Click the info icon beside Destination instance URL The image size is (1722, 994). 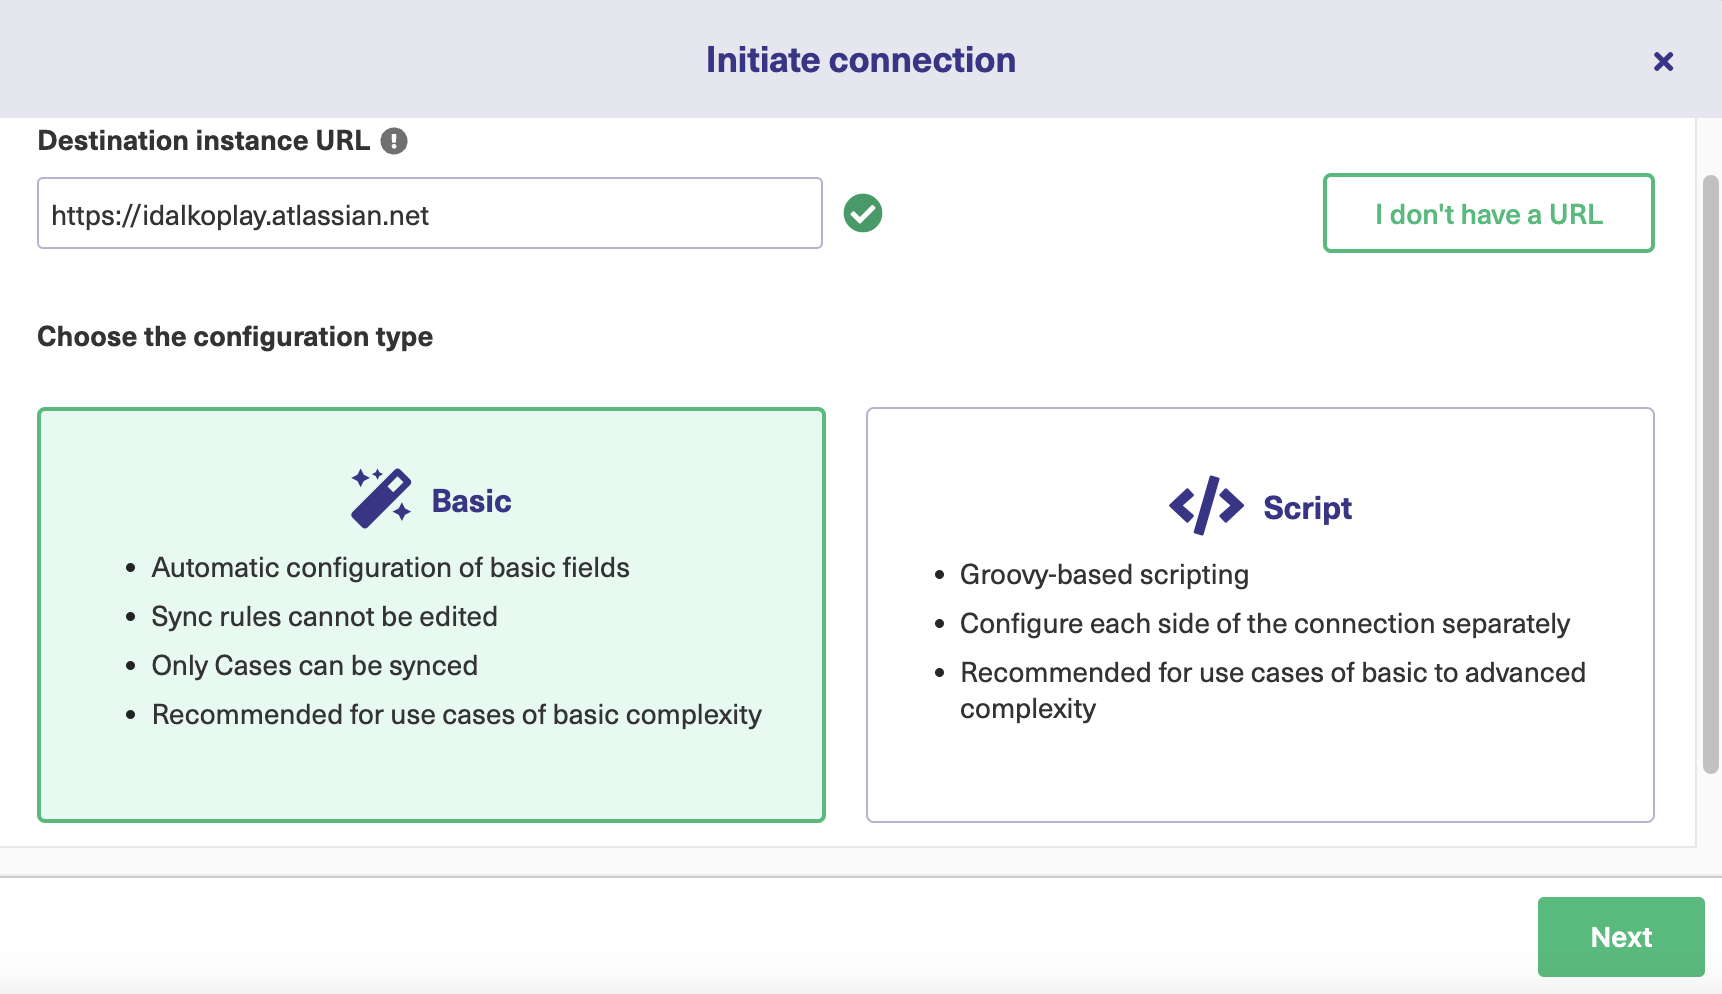pyautogui.click(x=394, y=141)
